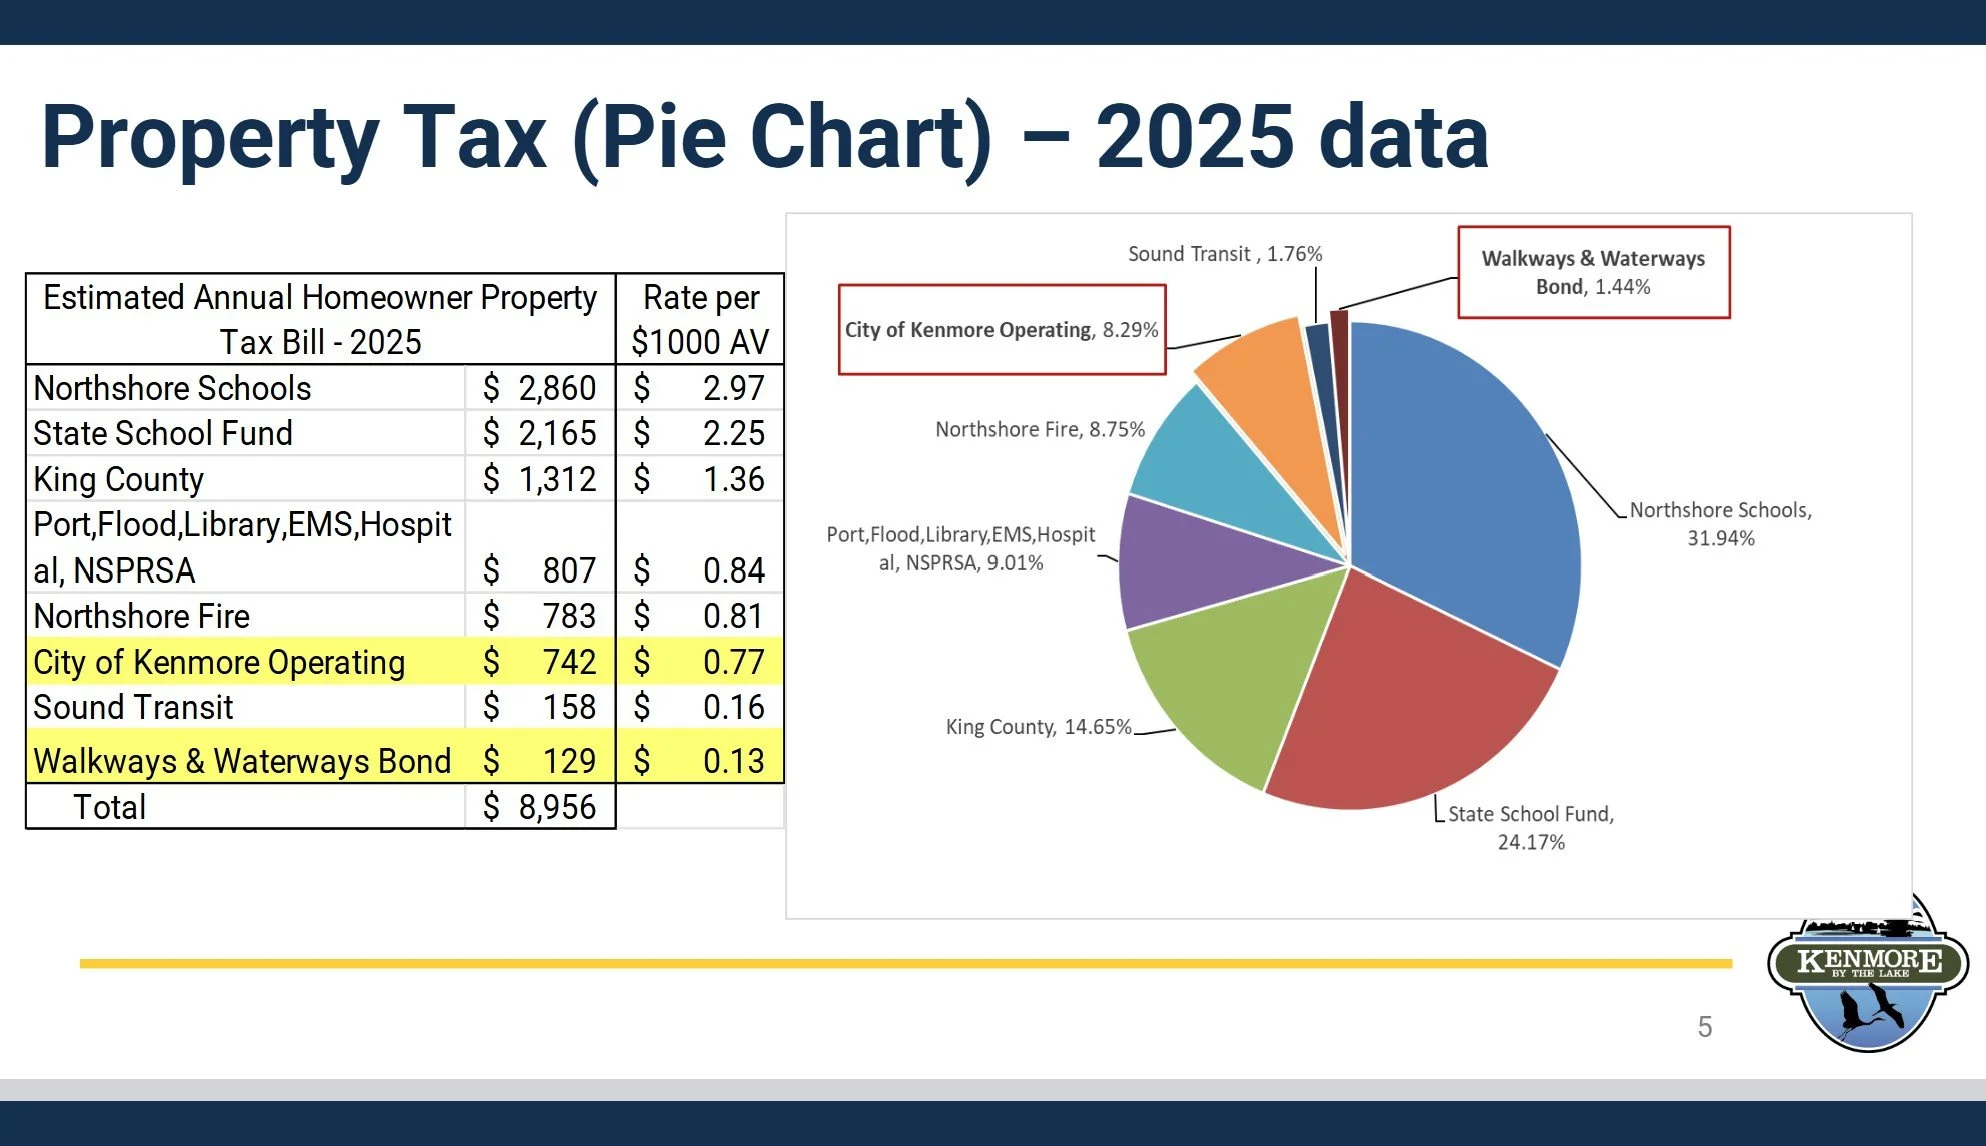
Task: Select 'State School Fund' table row name
Action: 163,433
